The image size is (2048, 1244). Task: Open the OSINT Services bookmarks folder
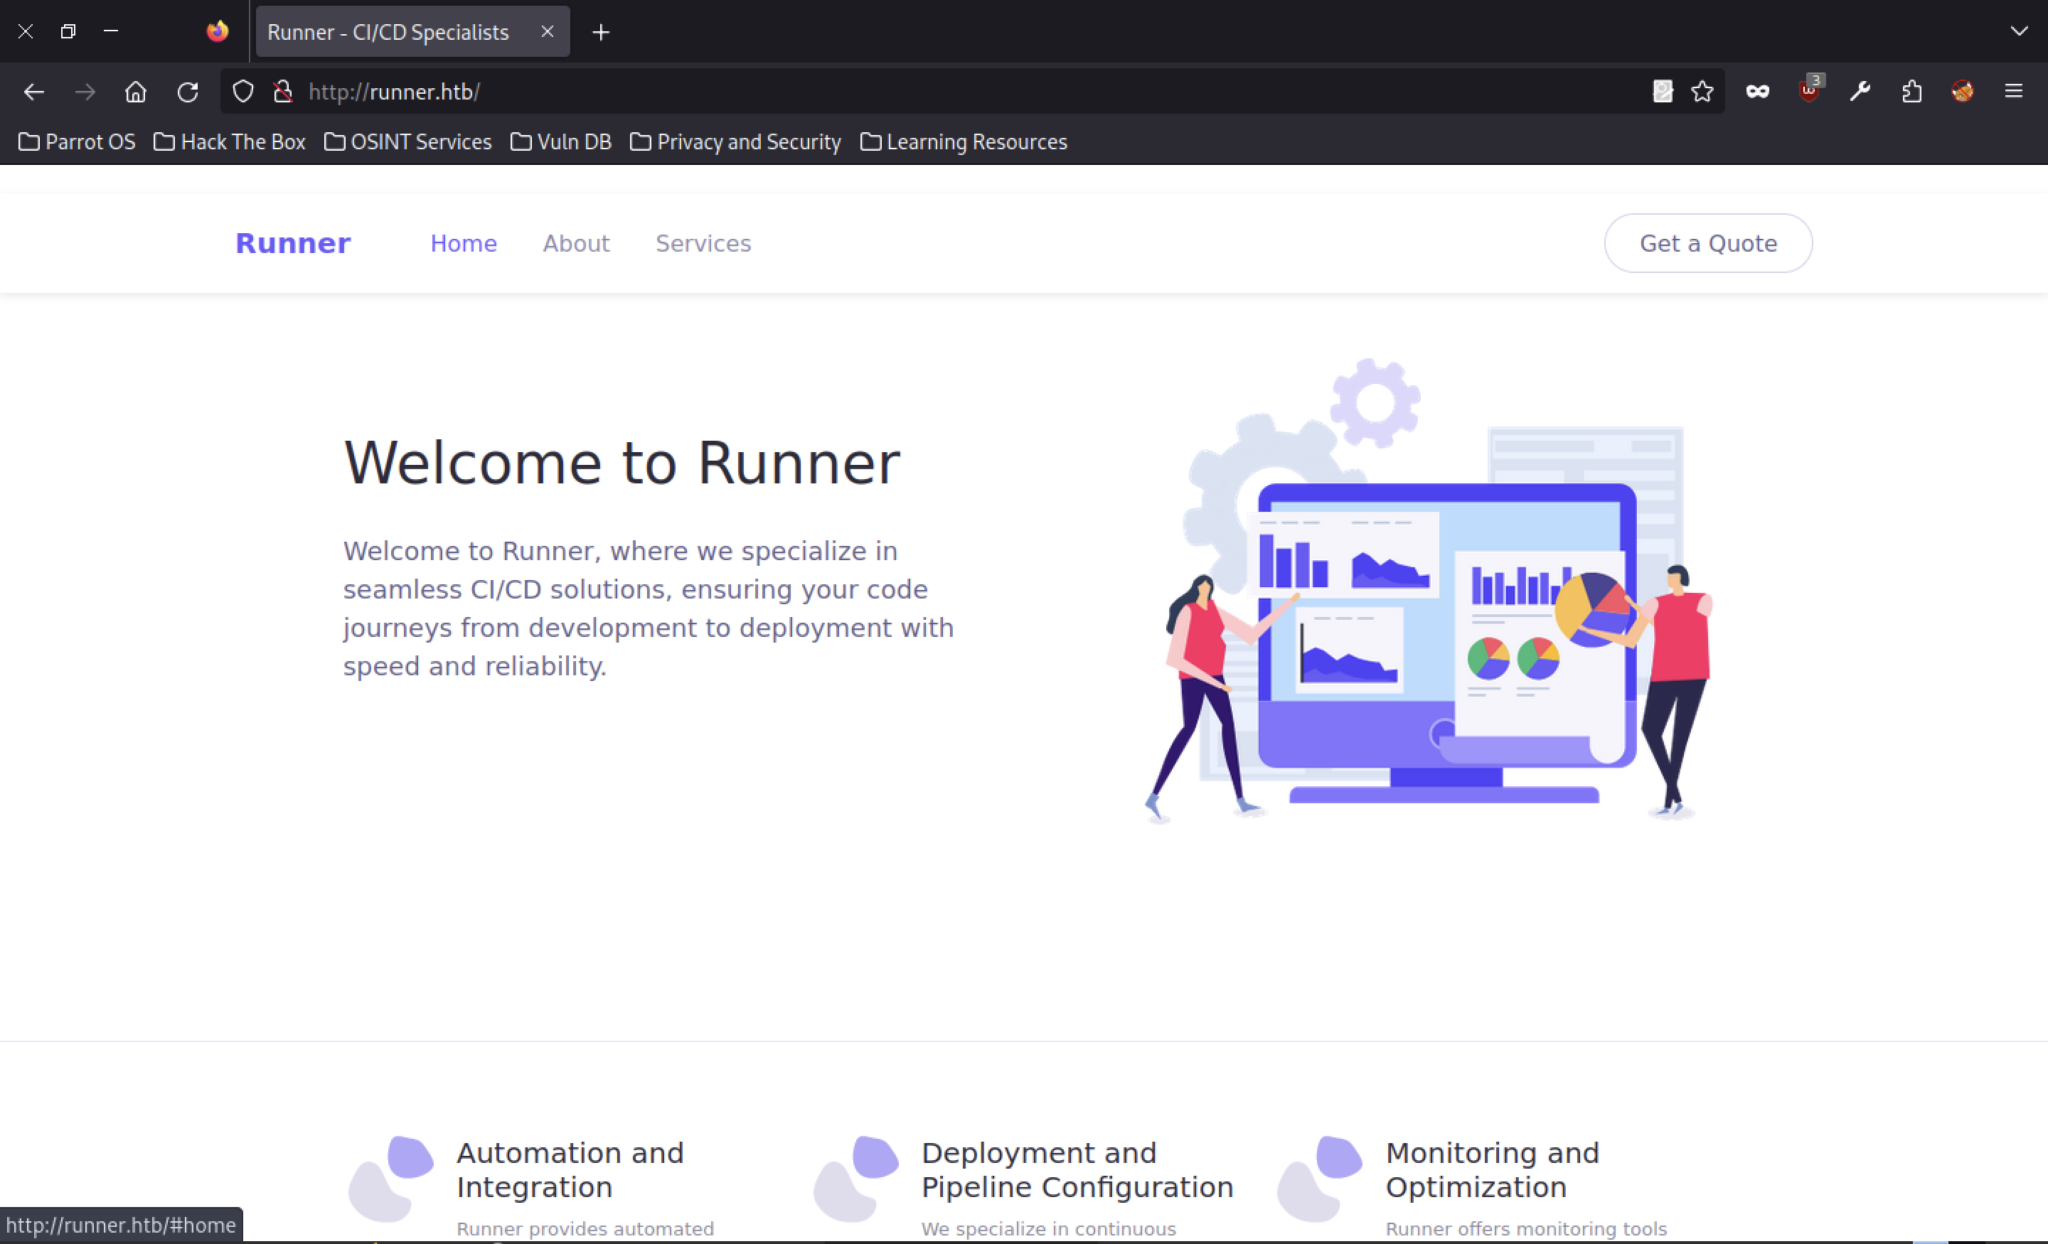point(408,142)
